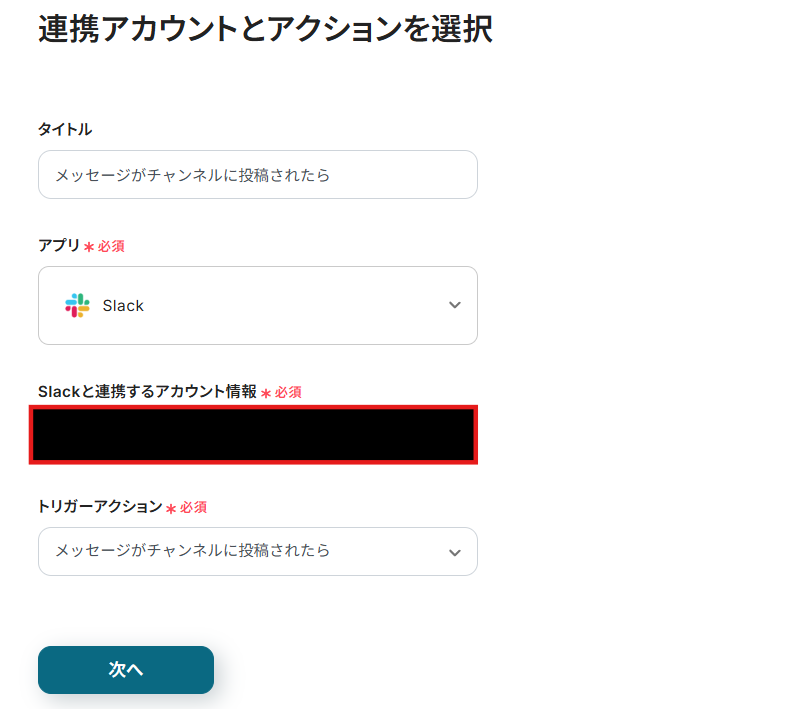Viewport: 805px width, 709px height.
Task: Focus the タイトル text input field
Action: pyautogui.click(x=257, y=175)
